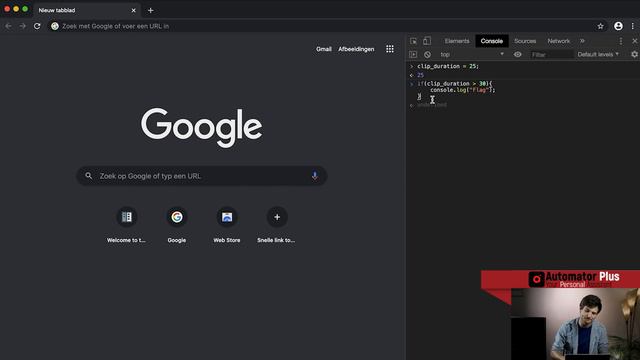The image size is (640, 360).
Task: Close the DevTools panel
Action: (635, 41)
